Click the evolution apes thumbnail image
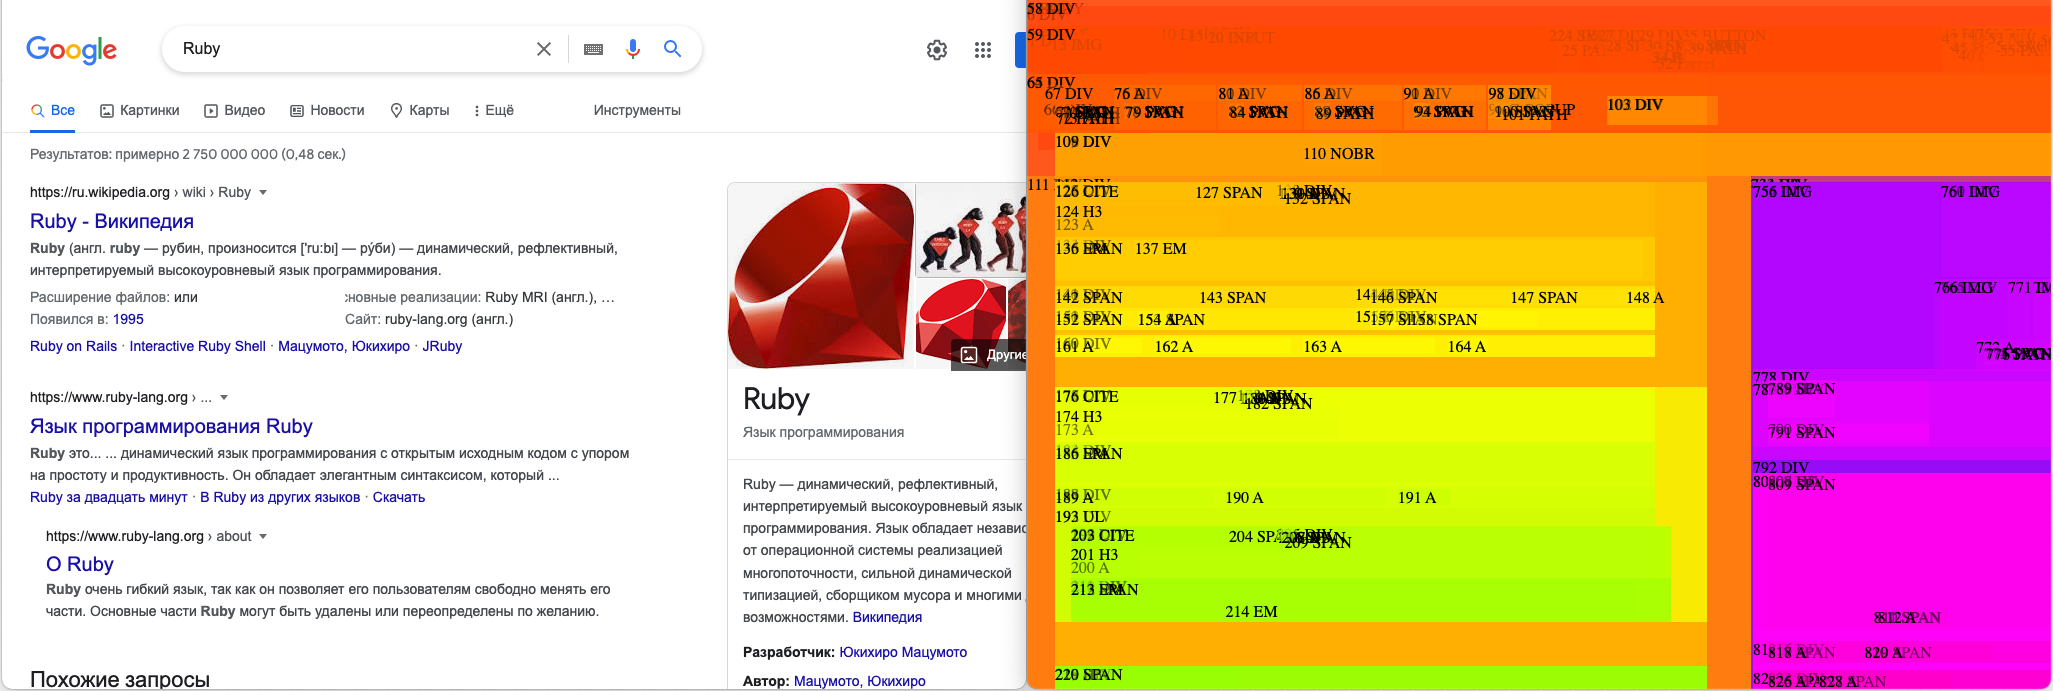Screen dimensions: 2053x691 [x=971, y=229]
